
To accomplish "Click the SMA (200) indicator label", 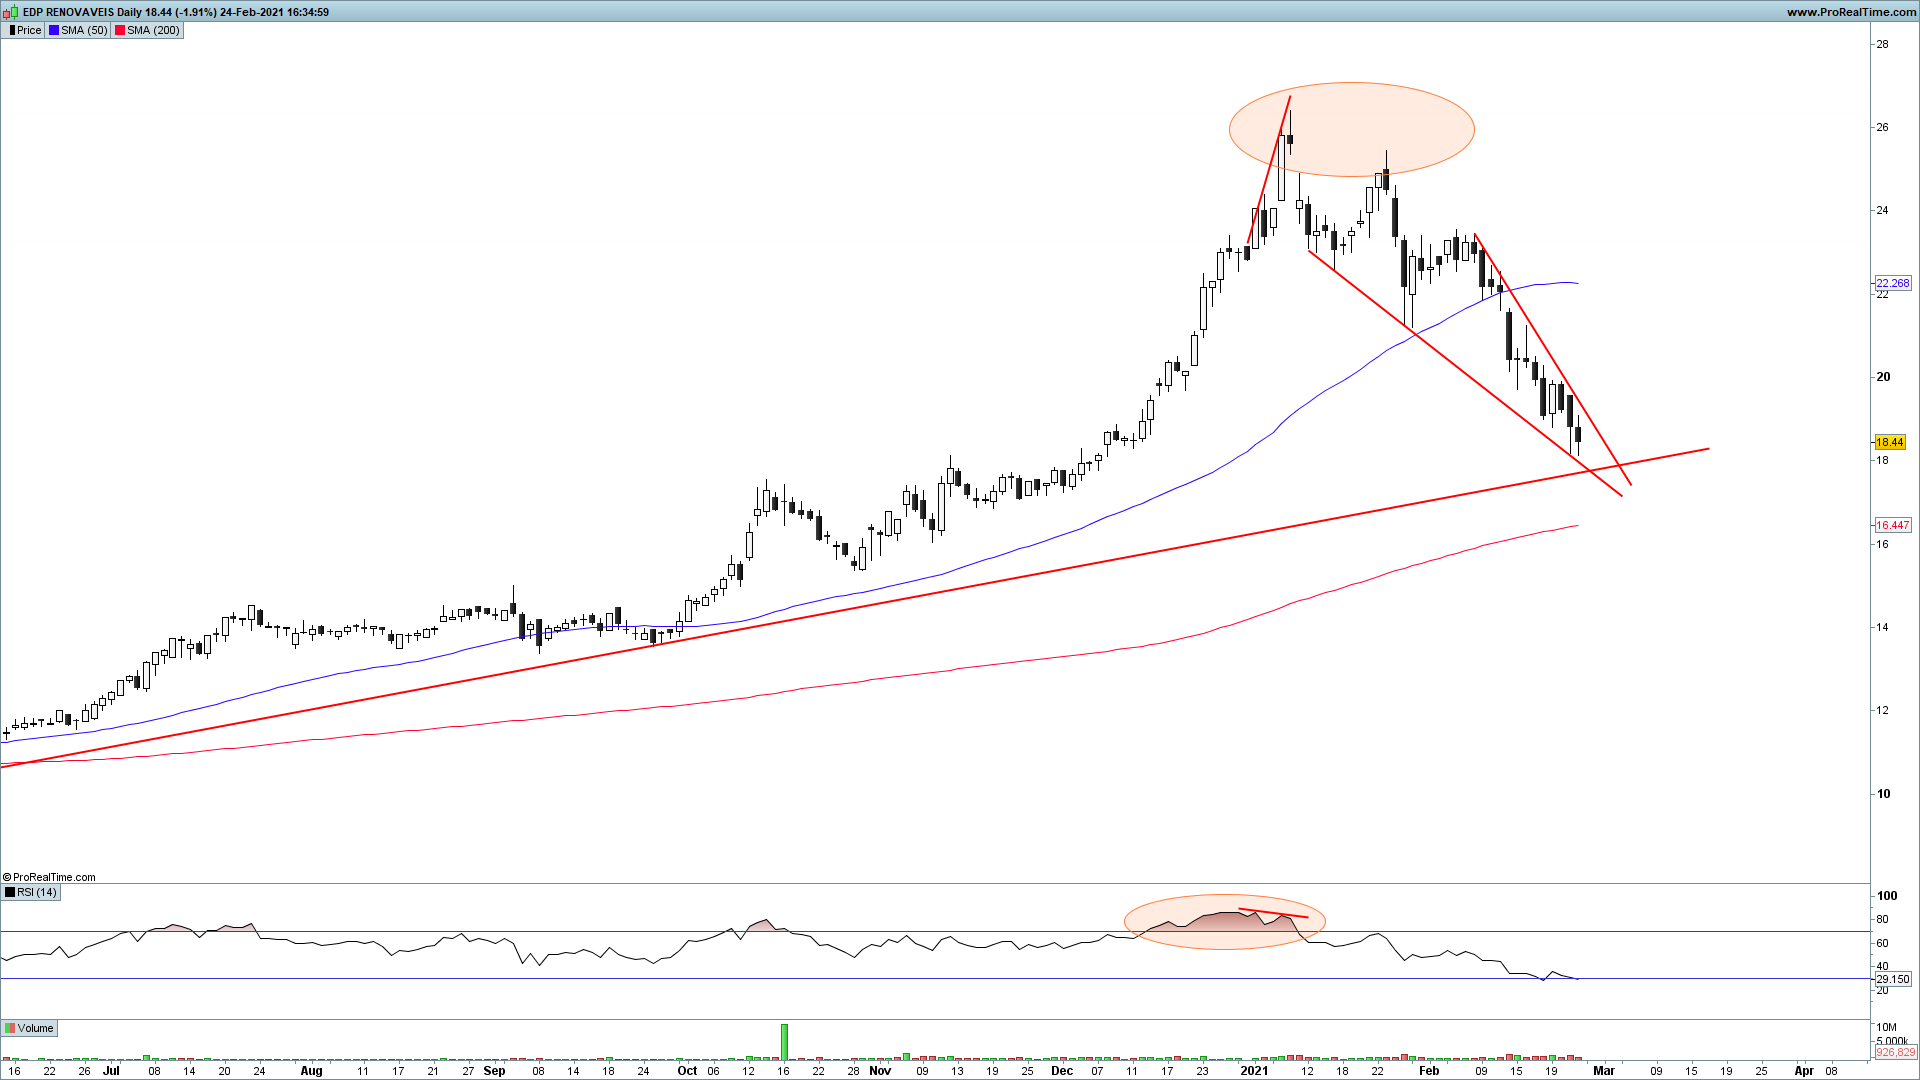I will coord(153,30).
